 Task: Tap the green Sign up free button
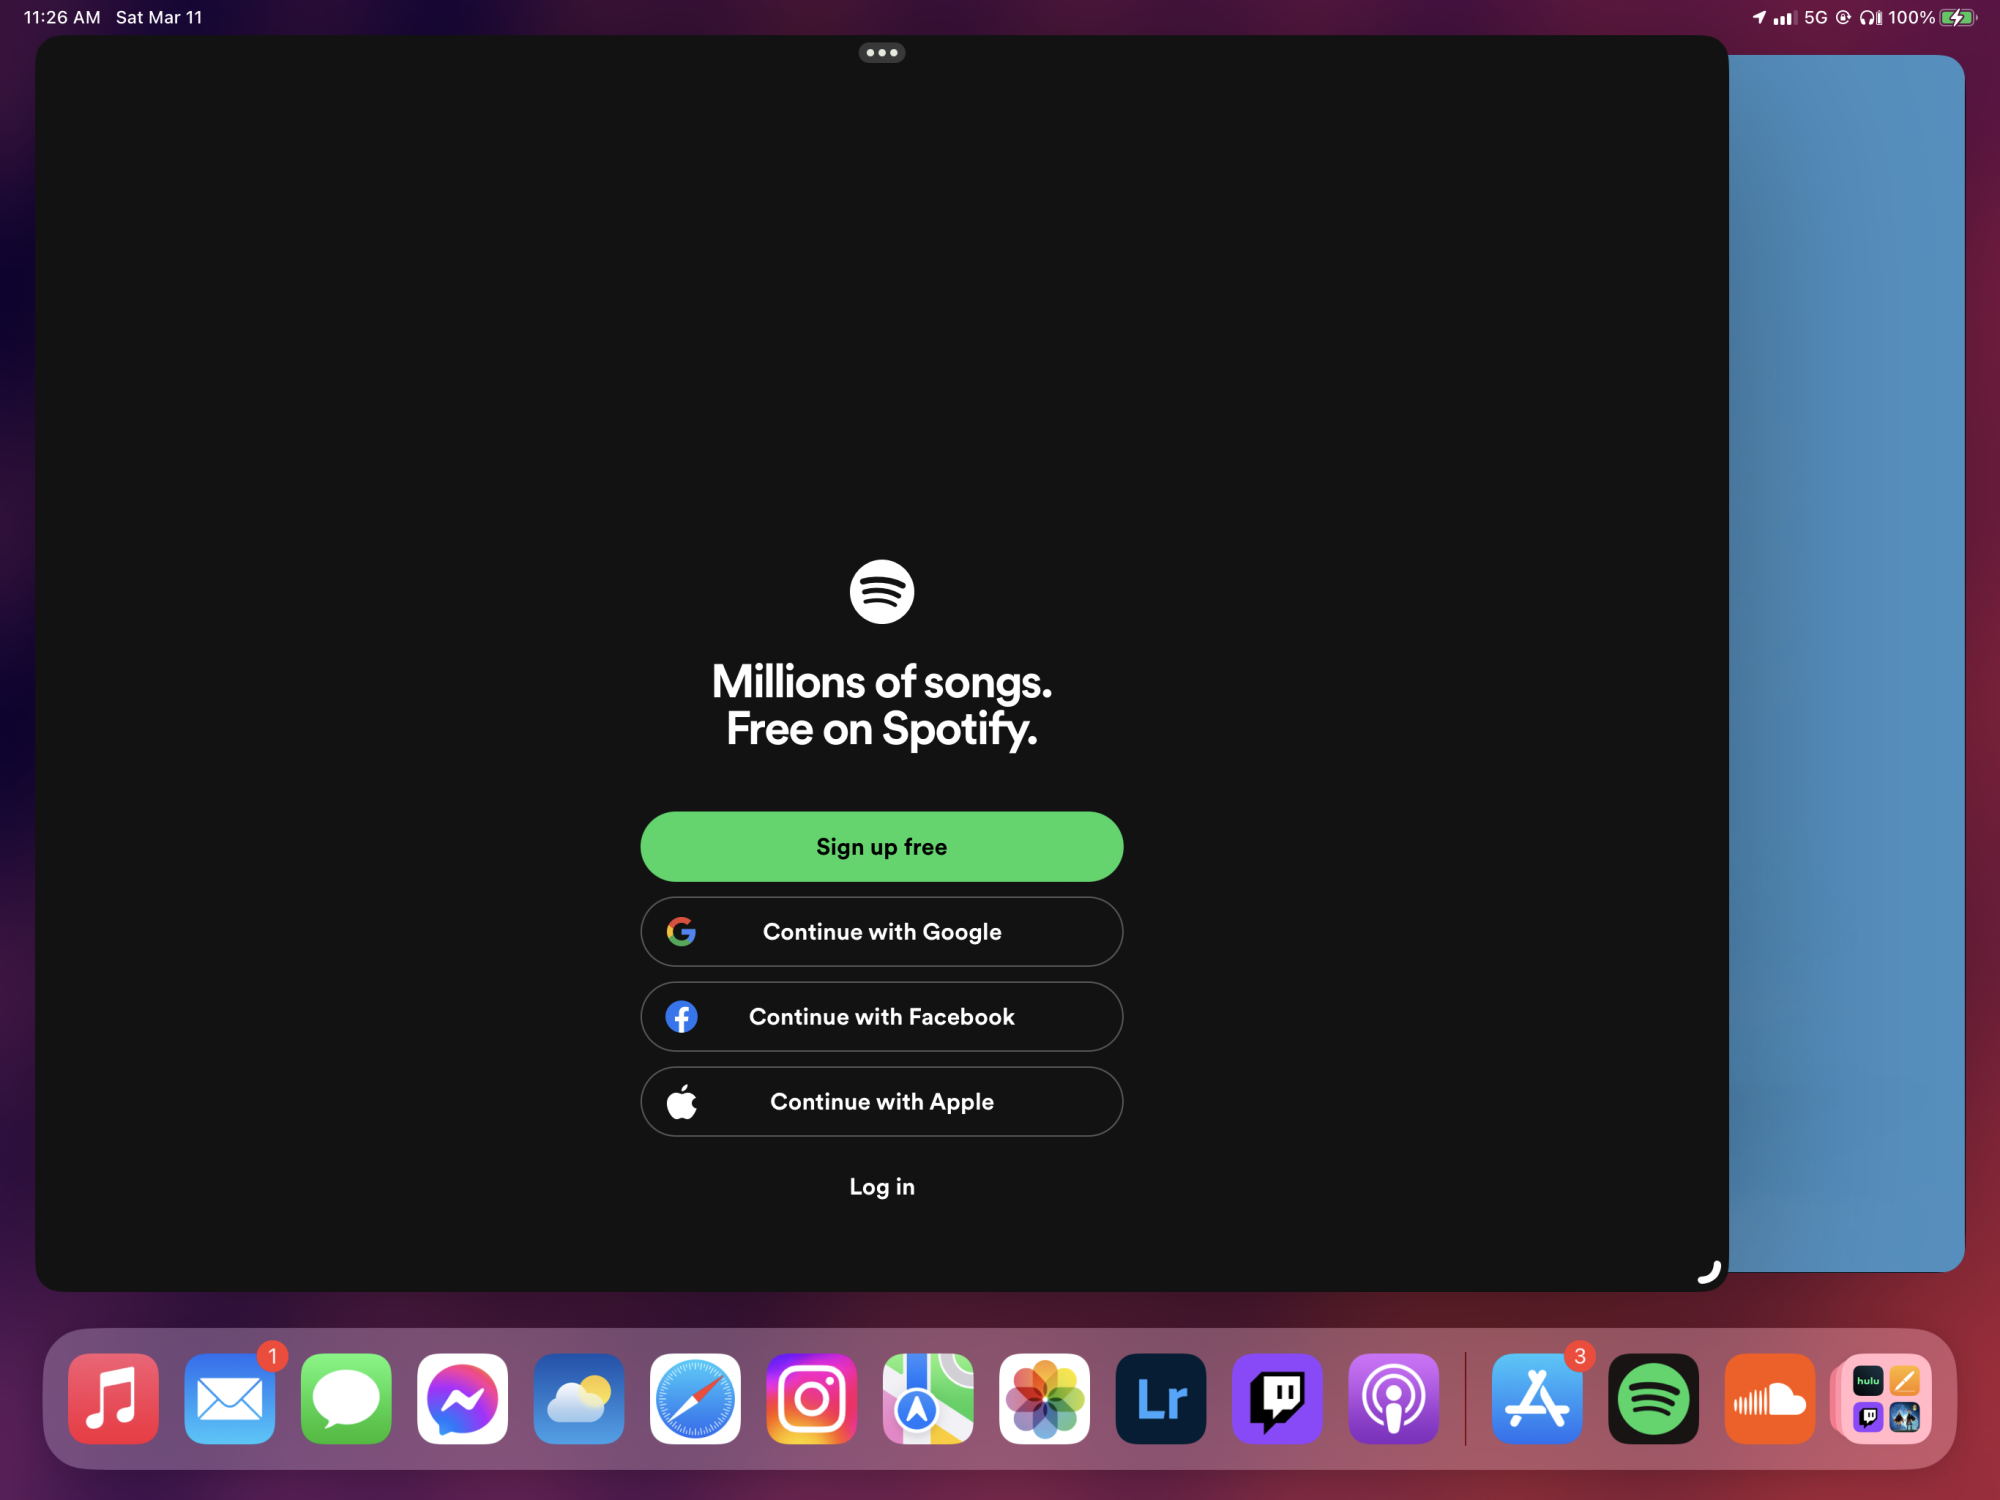[x=881, y=847]
